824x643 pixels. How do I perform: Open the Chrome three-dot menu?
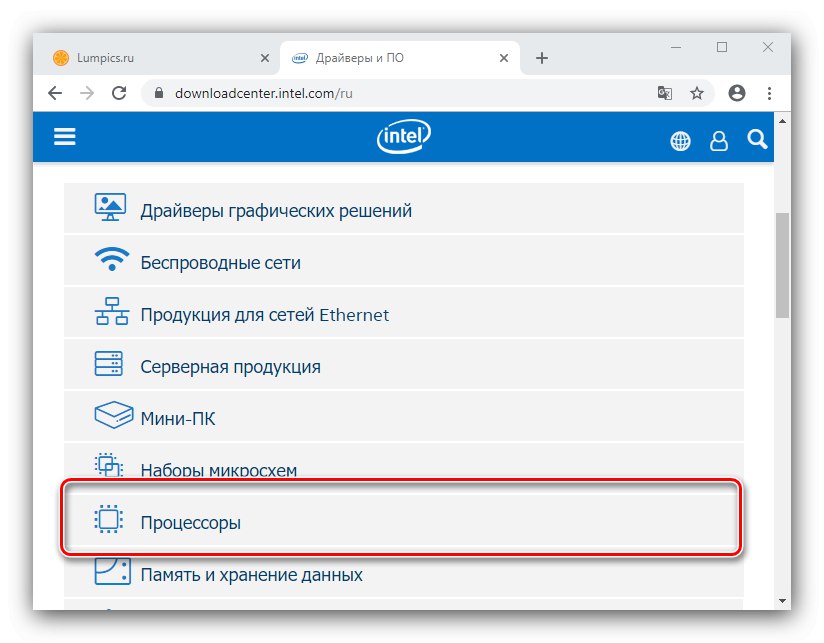tap(769, 93)
